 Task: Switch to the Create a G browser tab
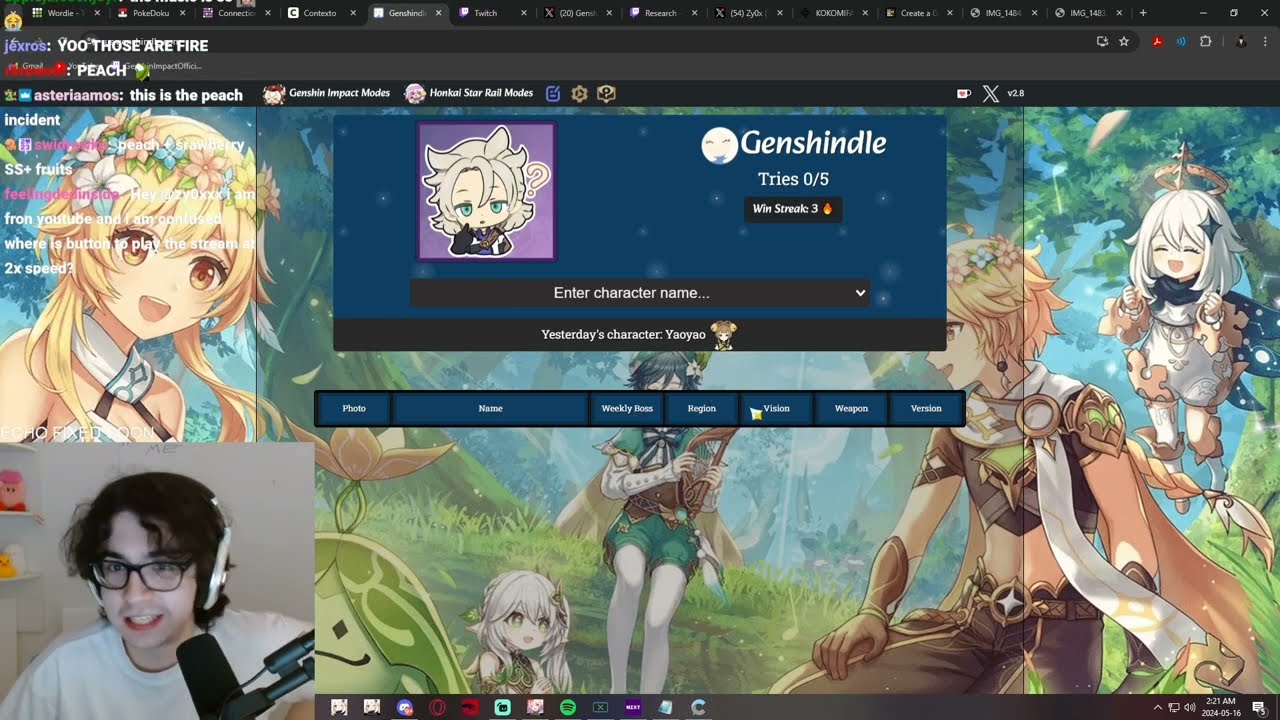918,13
